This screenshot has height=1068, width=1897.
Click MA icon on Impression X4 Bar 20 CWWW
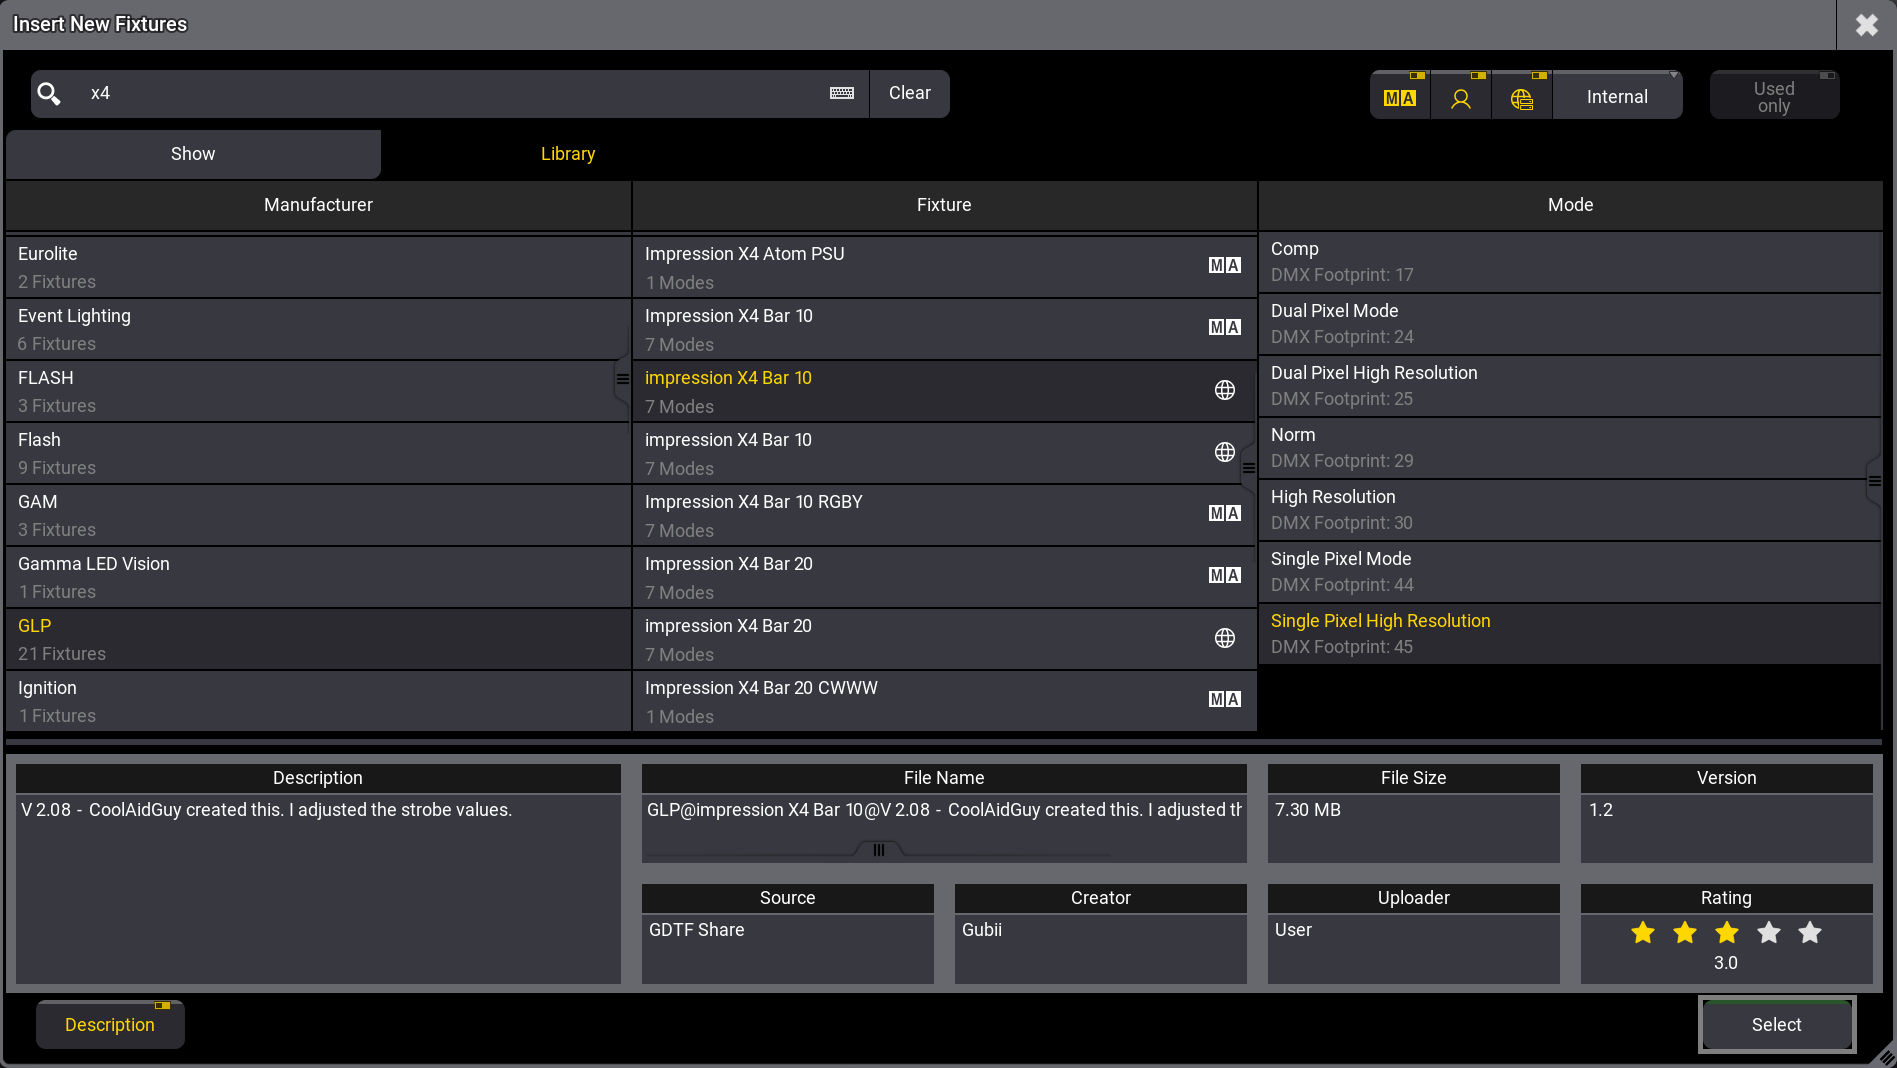(x=1224, y=700)
